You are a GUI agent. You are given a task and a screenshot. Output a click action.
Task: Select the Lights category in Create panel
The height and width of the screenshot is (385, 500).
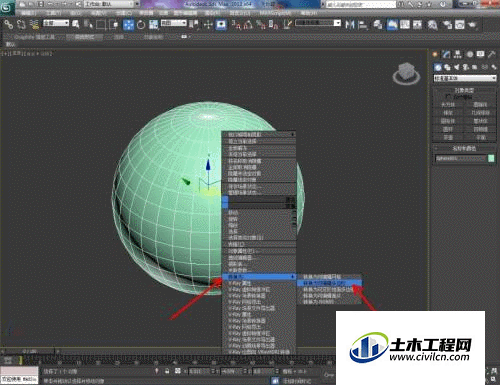456,67
